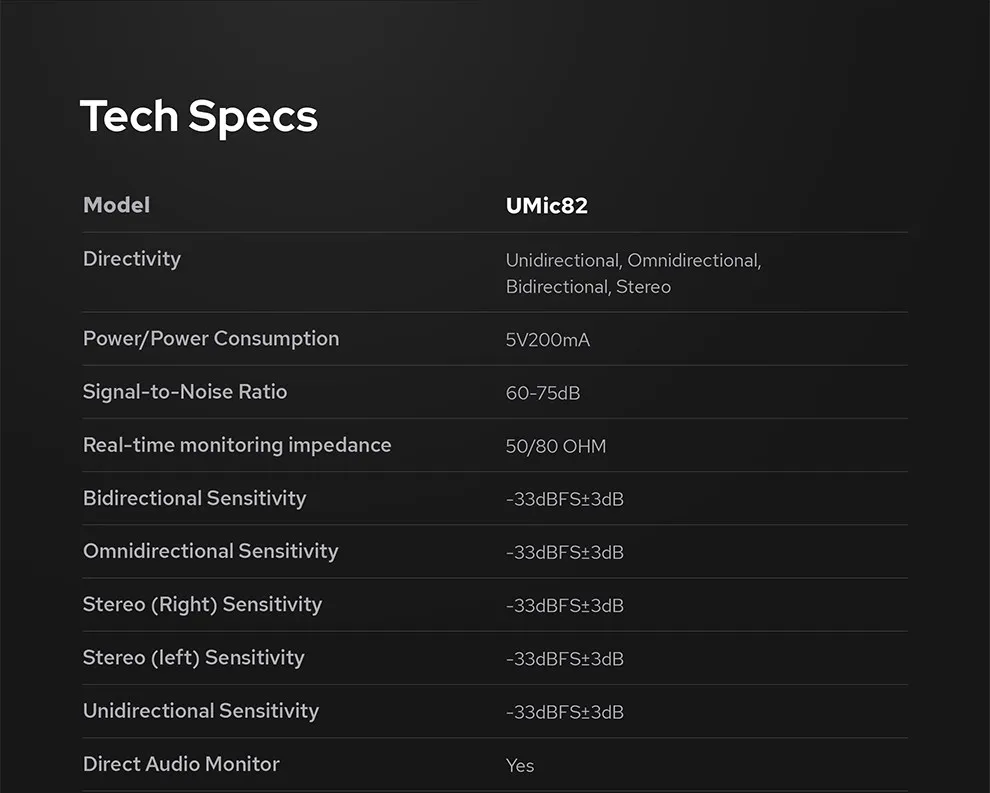The width and height of the screenshot is (990, 793).
Task: Select the Stereo (Right) Sensitivity label
Action: [x=203, y=605]
